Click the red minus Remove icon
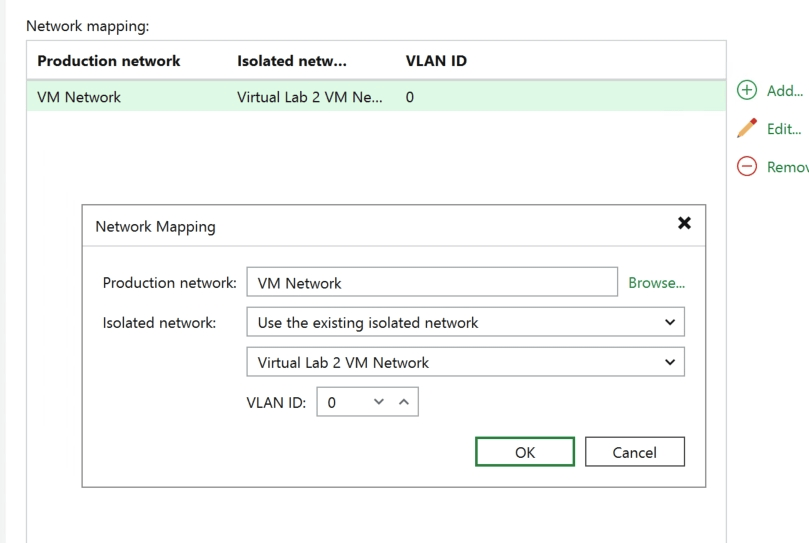The height and width of the screenshot is (543, 809). click(747, 166)
